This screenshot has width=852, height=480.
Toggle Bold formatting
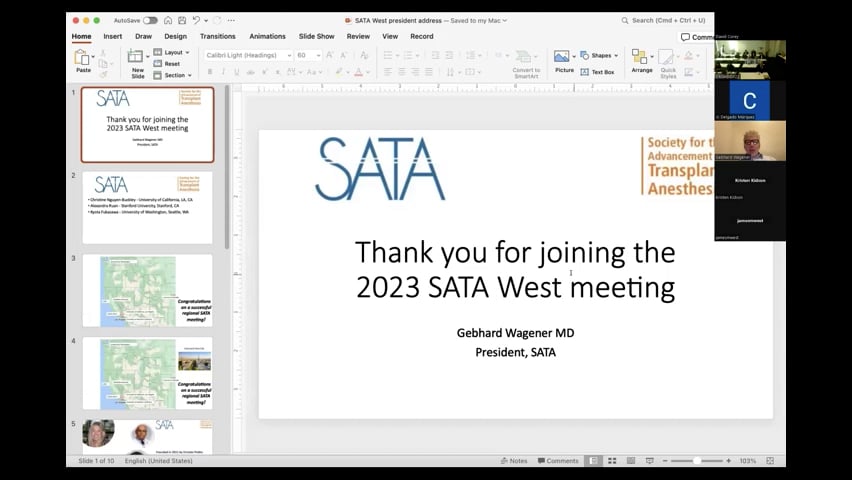(x=210, y=72)
